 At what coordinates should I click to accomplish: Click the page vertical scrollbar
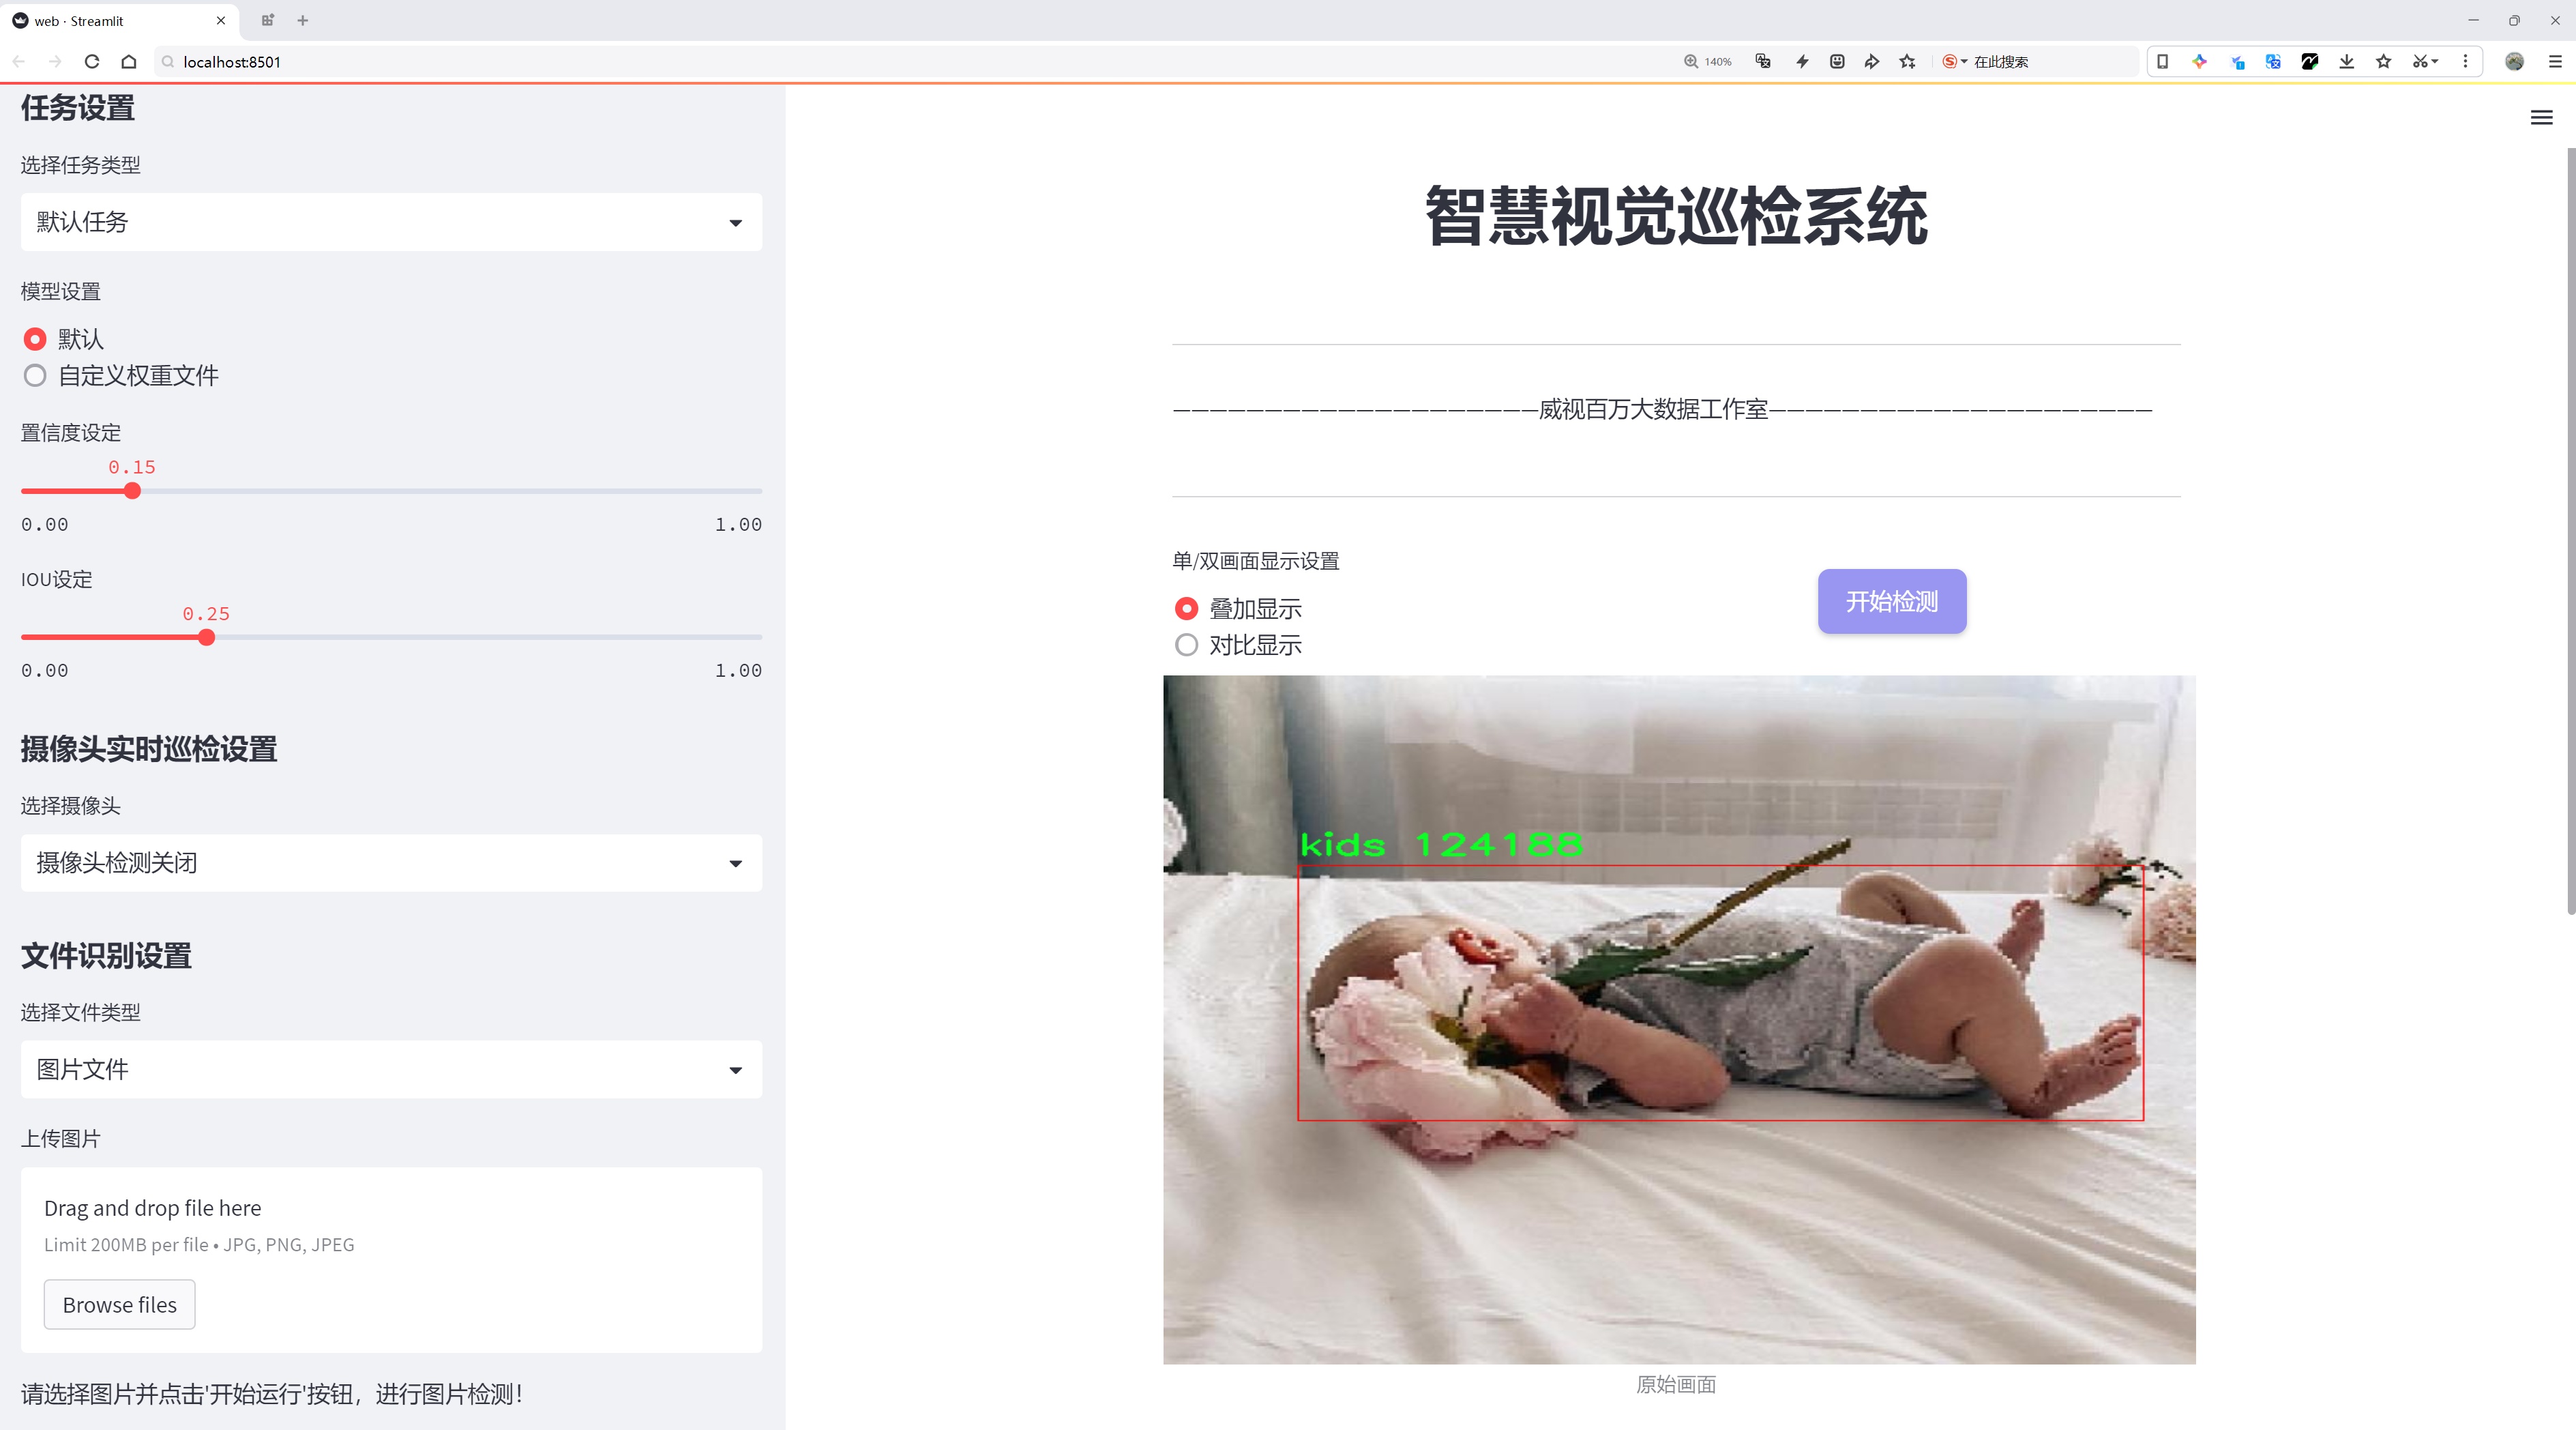point(2570,530)
